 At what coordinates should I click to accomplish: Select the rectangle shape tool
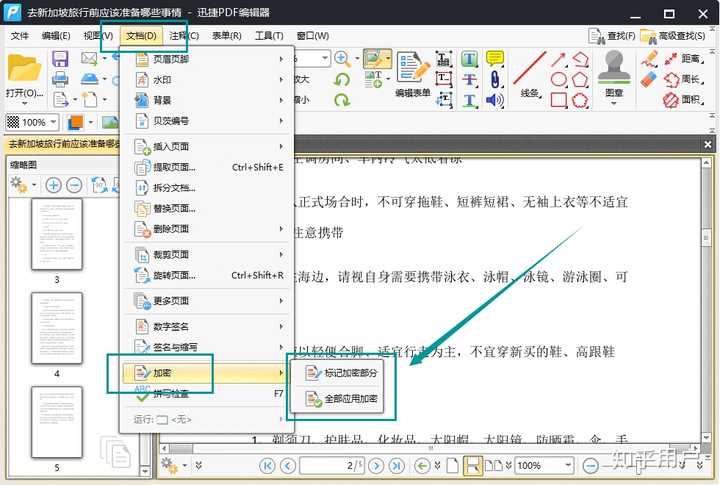pyautogui.click(x=558, y=100)
